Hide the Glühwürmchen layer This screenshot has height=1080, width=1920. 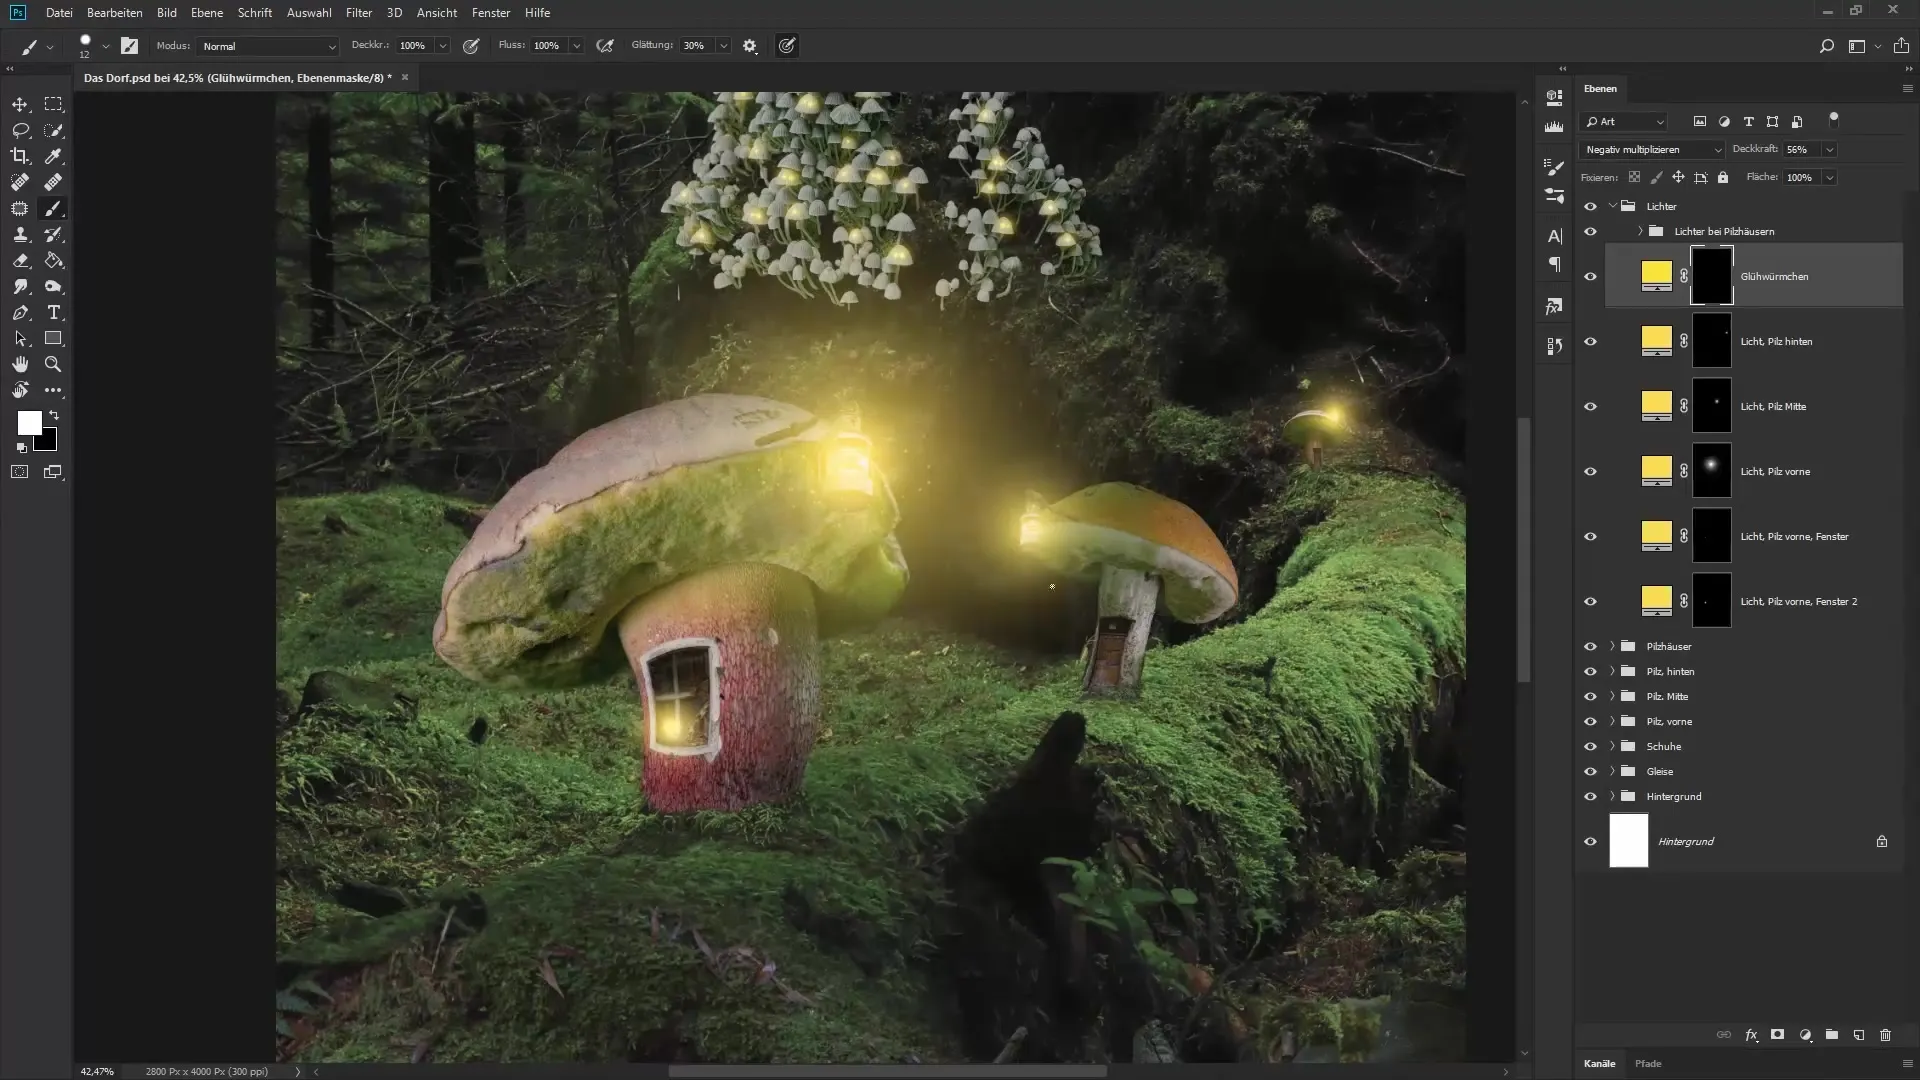click(x=1590, y=277)
